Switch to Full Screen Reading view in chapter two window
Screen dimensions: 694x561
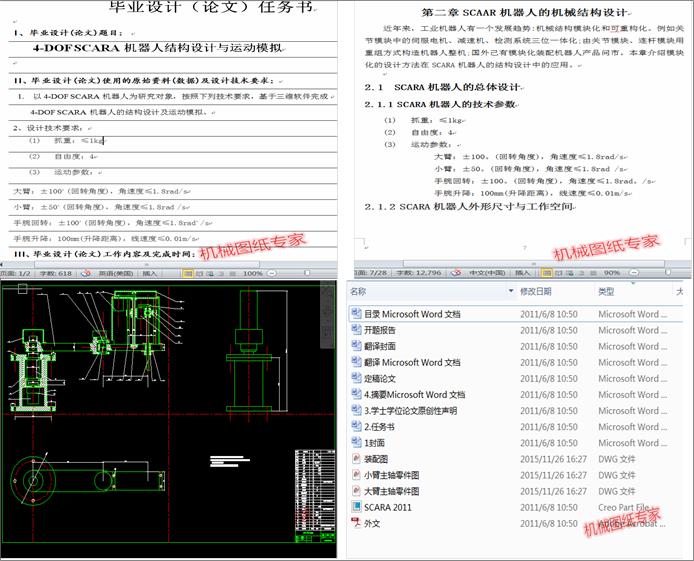tap(559, 273)
